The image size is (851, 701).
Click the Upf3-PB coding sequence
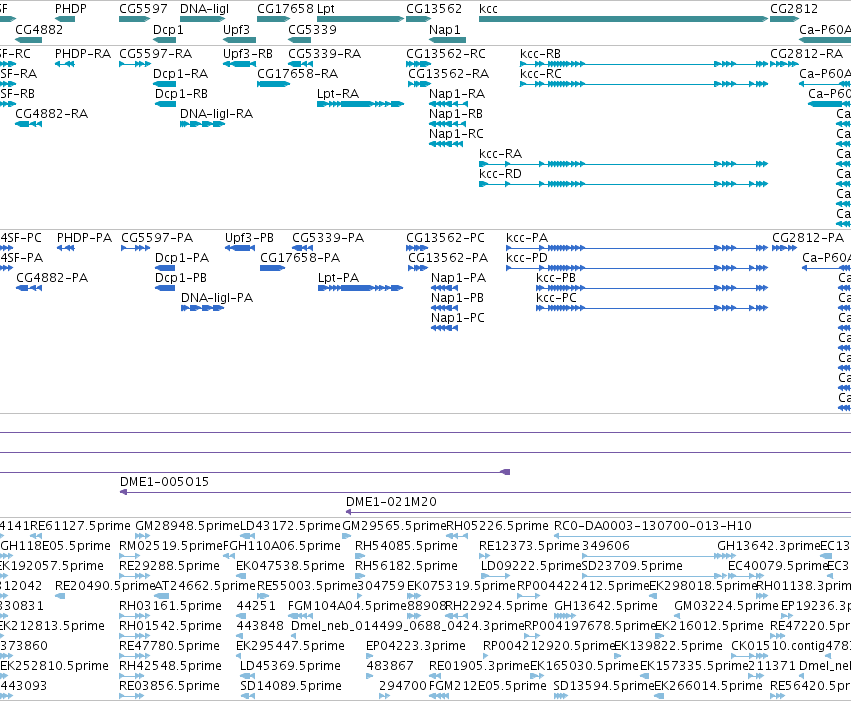240,248
